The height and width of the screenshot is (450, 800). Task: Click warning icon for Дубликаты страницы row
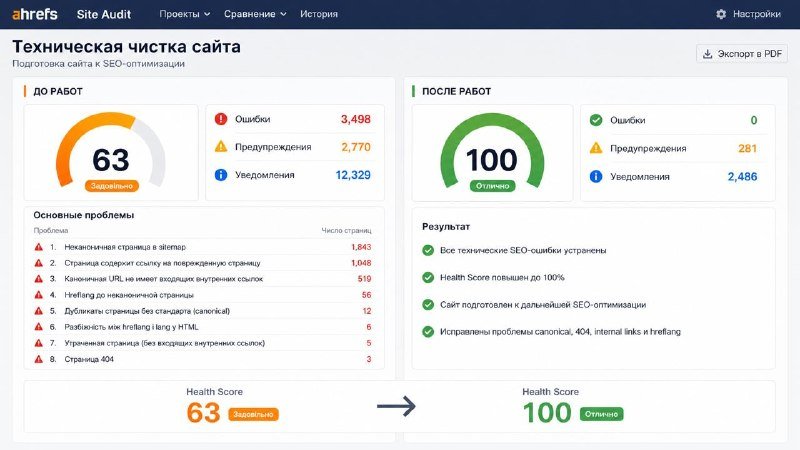pos(38,311)
